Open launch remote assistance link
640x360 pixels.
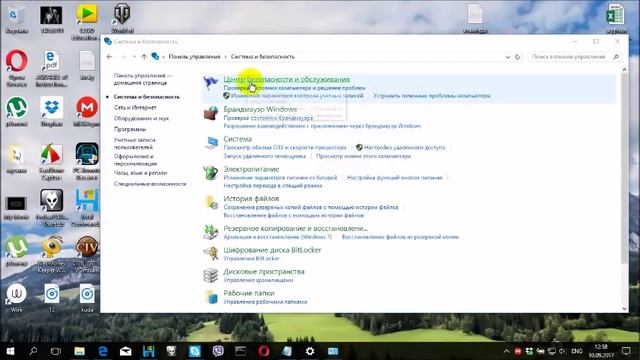(x=264, y=156)
